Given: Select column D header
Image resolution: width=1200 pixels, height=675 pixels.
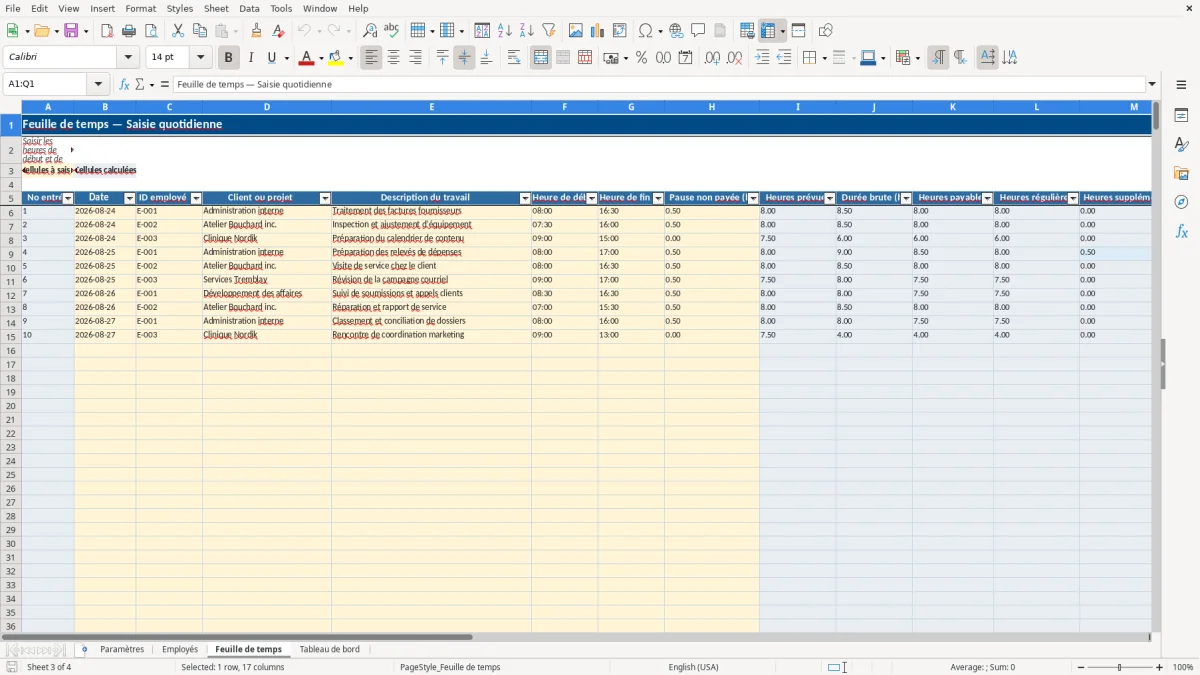Looking at the screenshot, I should (x=267, y=107).
